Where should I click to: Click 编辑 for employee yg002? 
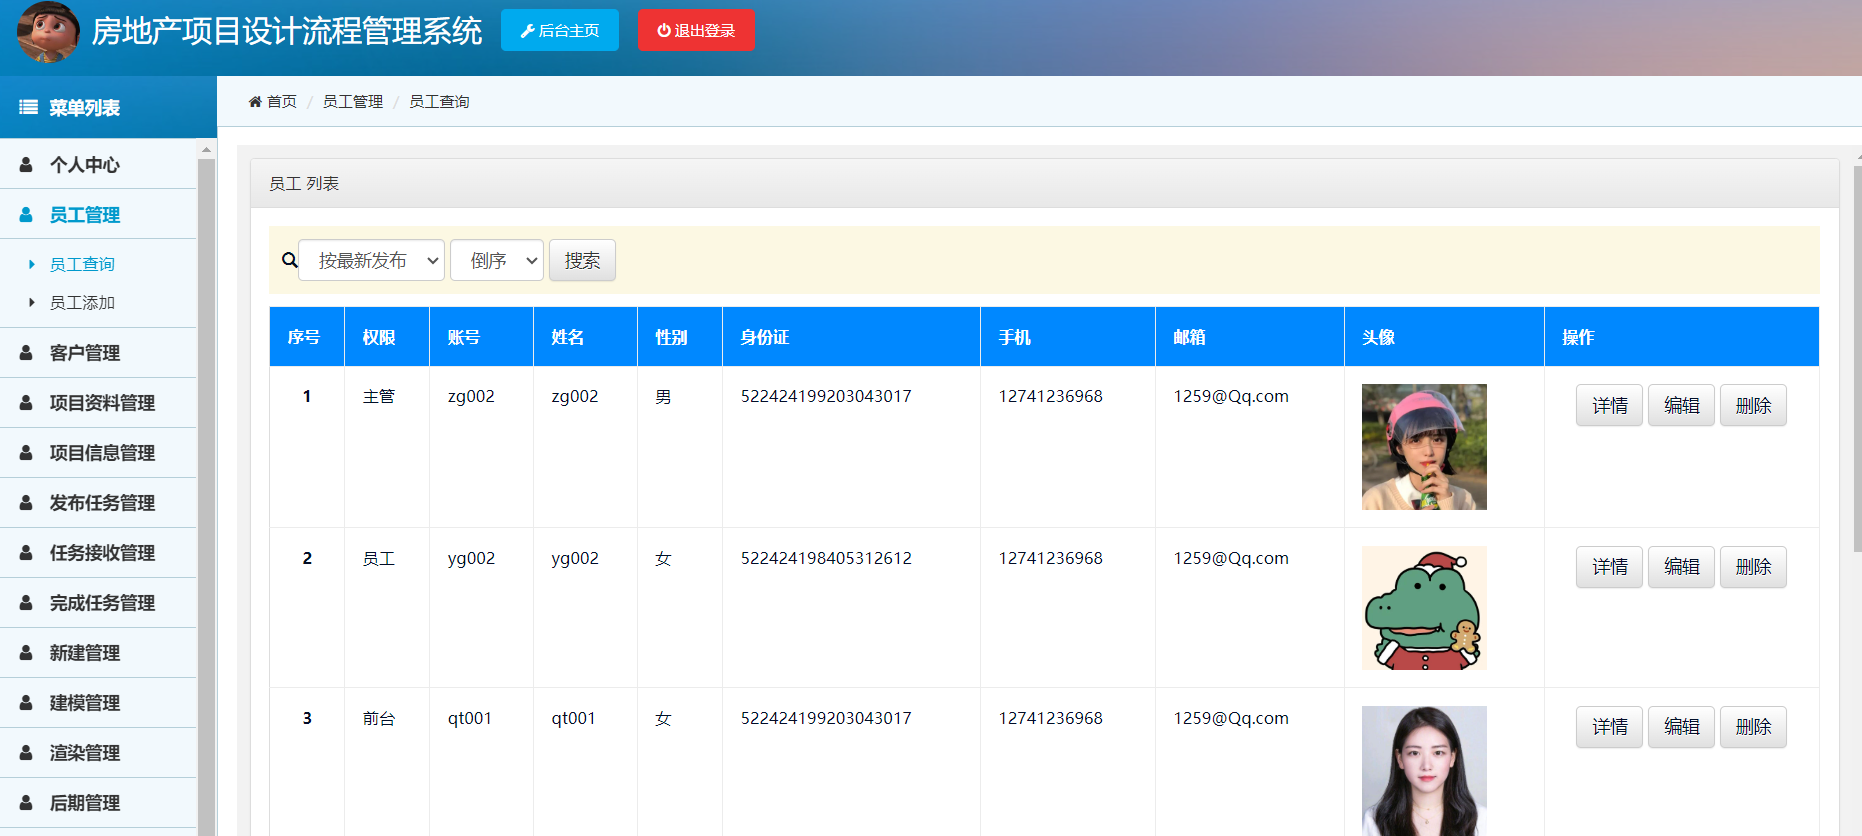pyautogui.click(x=1681, y=567)
